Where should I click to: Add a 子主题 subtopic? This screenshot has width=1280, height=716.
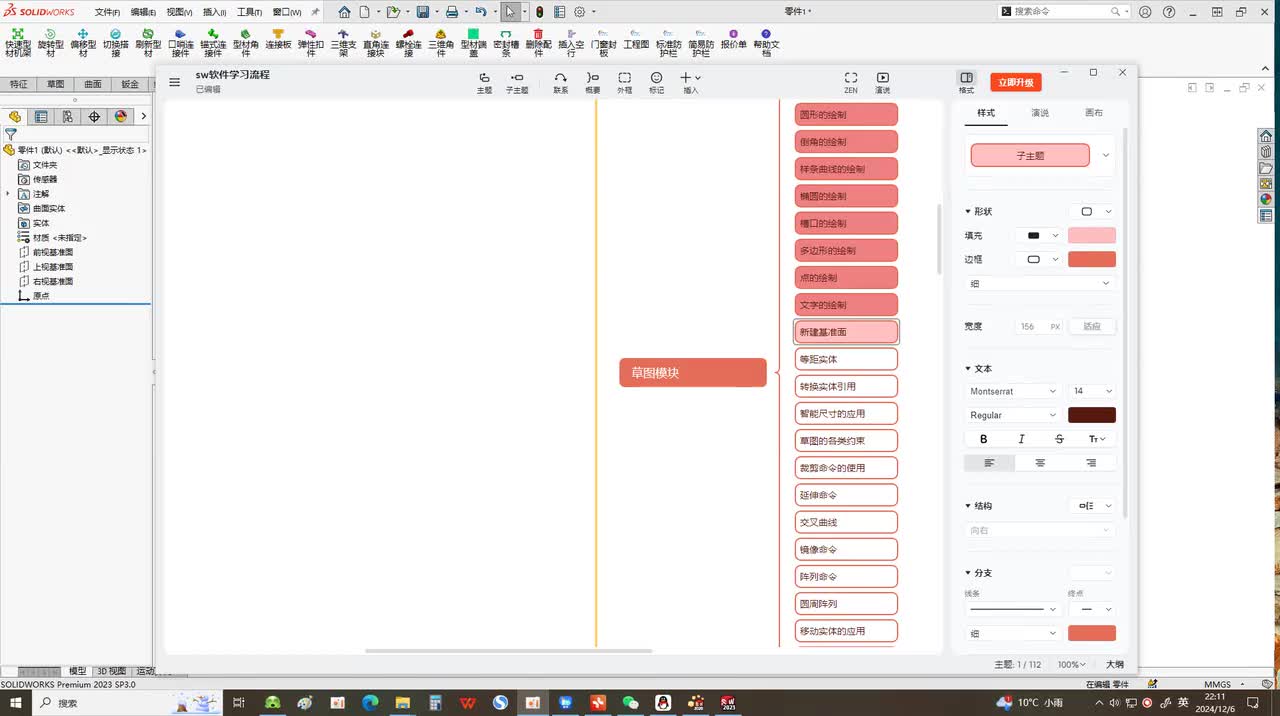click(x=517, y=83)
